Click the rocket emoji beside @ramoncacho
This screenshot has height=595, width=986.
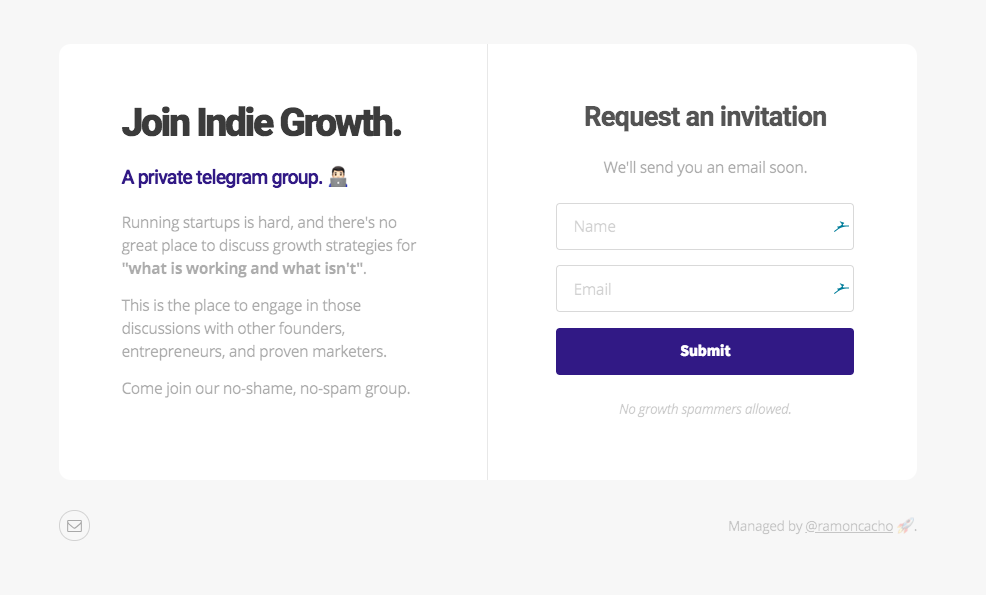(x=905, y=525)
